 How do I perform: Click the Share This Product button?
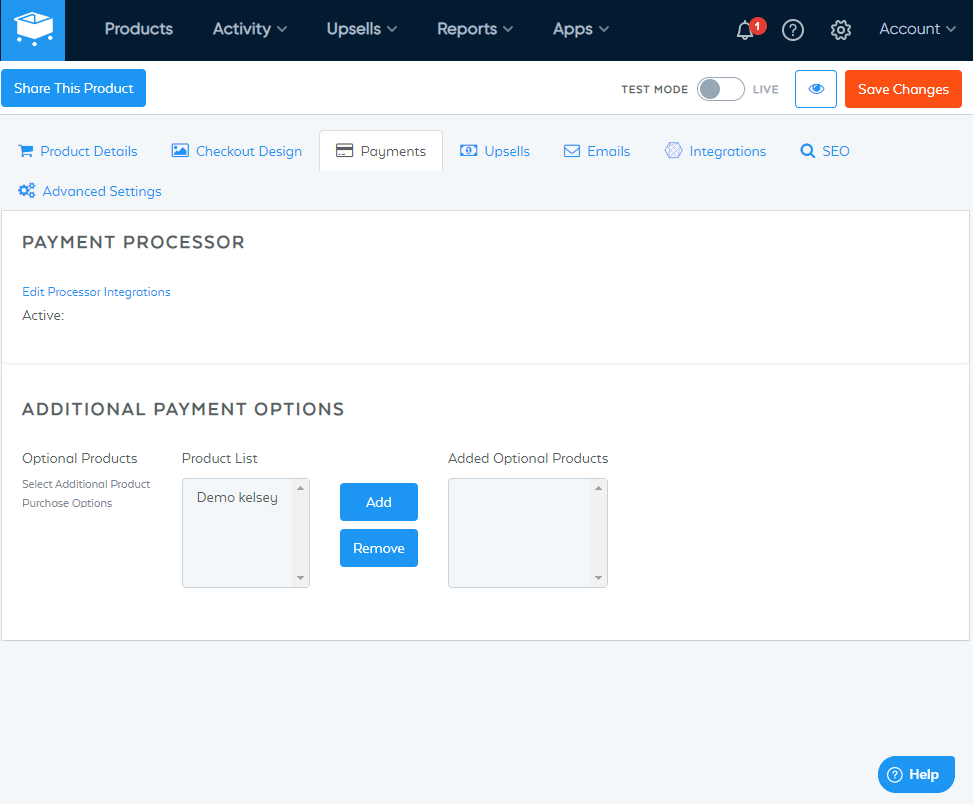tap(73, 88)
